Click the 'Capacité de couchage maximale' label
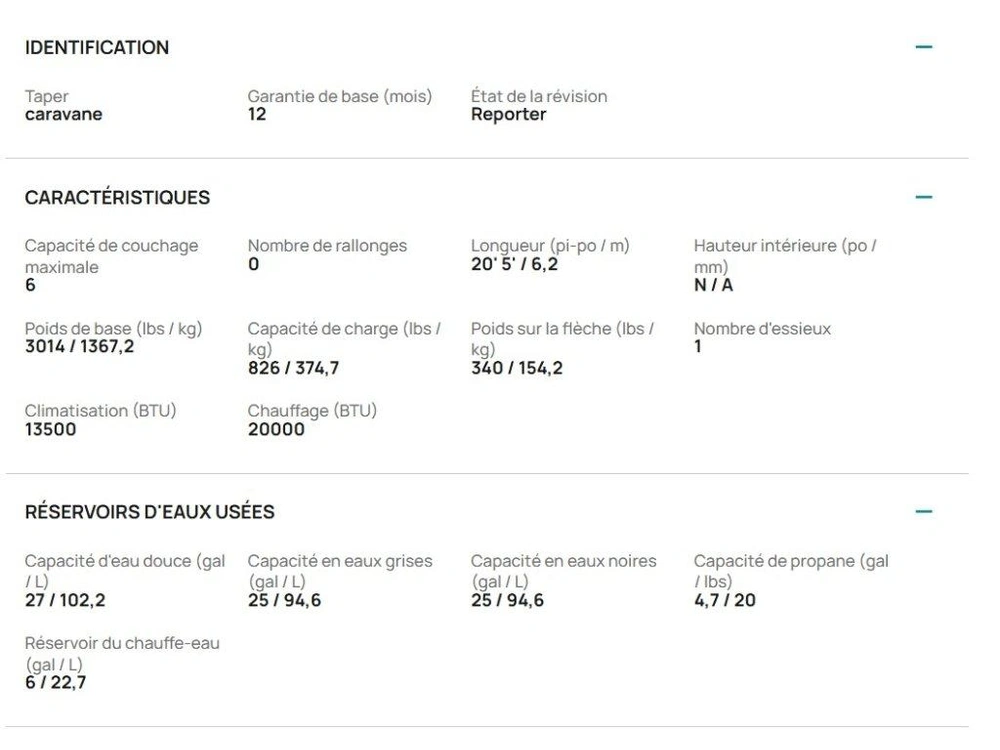Image resolution: width=1000 pixels, height=750 pixels. point(111,256)
